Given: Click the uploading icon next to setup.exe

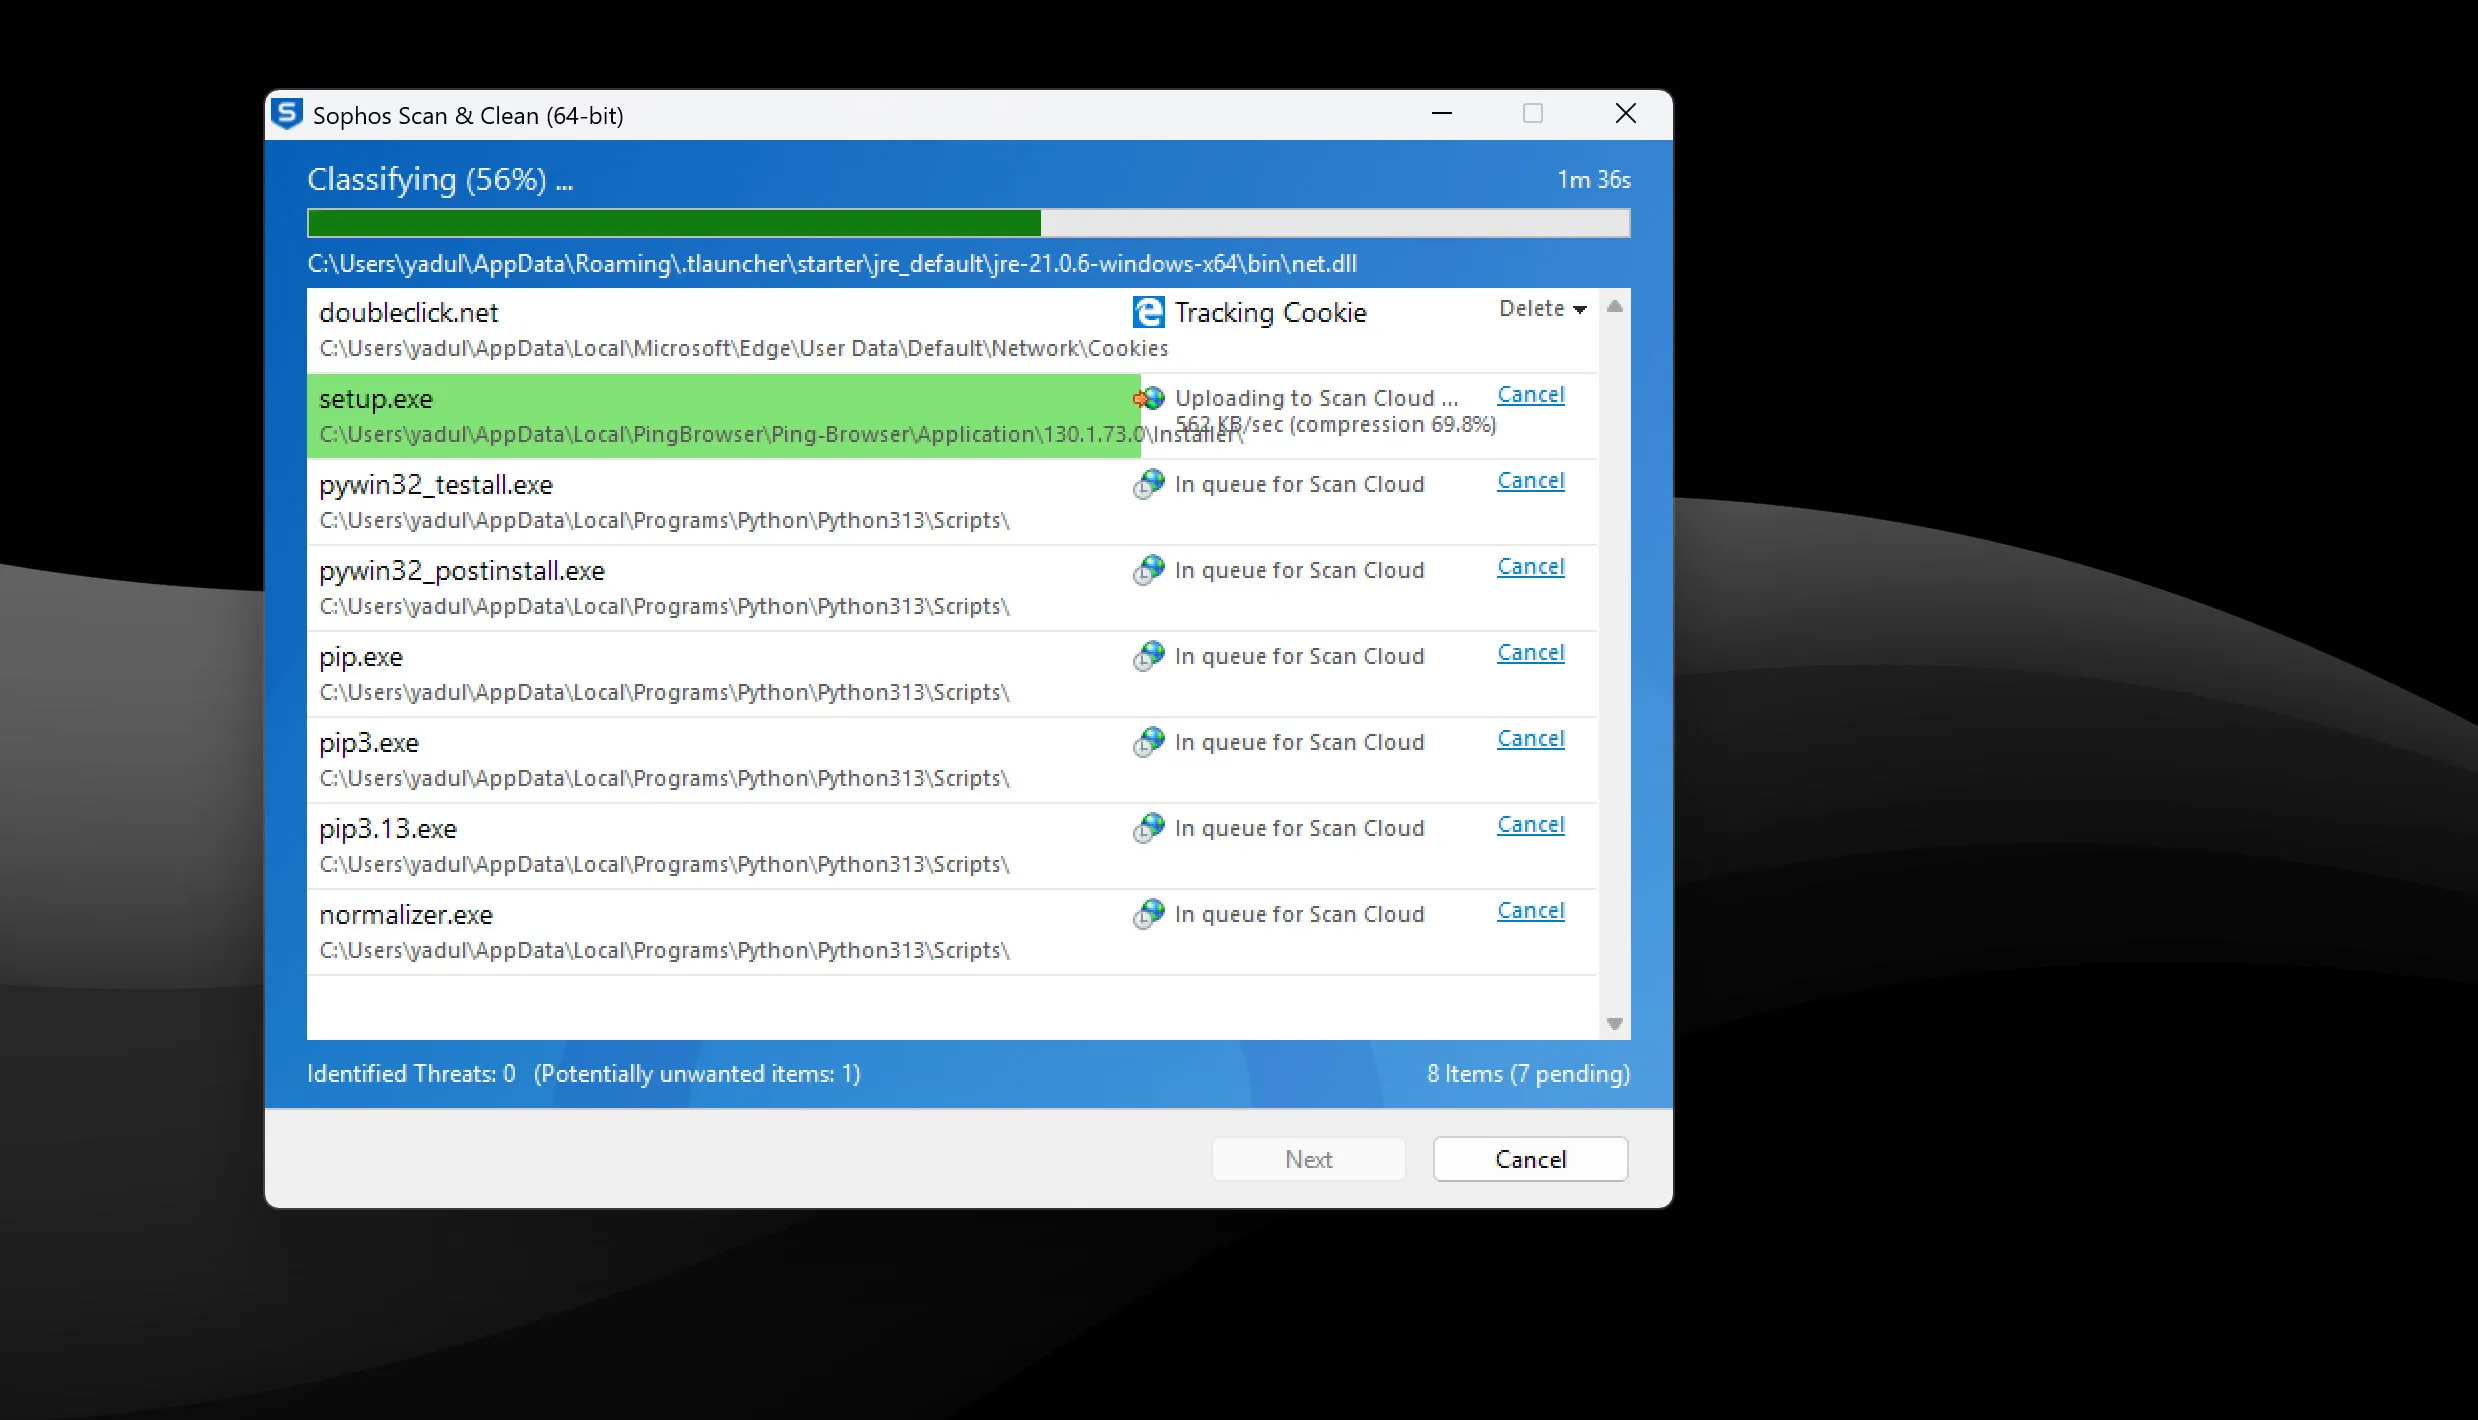Looking at the screenshot, I should pyautogui.click(x=1147, y=398).
